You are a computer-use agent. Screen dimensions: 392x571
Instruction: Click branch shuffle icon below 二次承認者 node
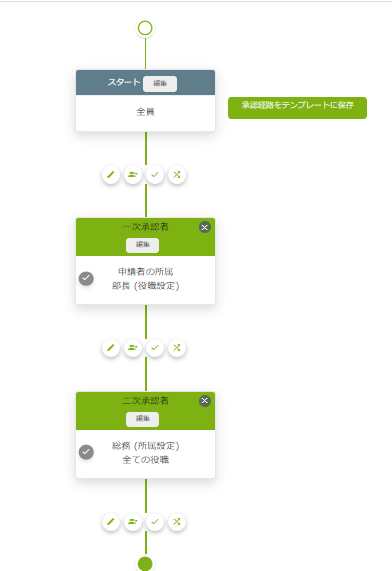click(177, 521)
